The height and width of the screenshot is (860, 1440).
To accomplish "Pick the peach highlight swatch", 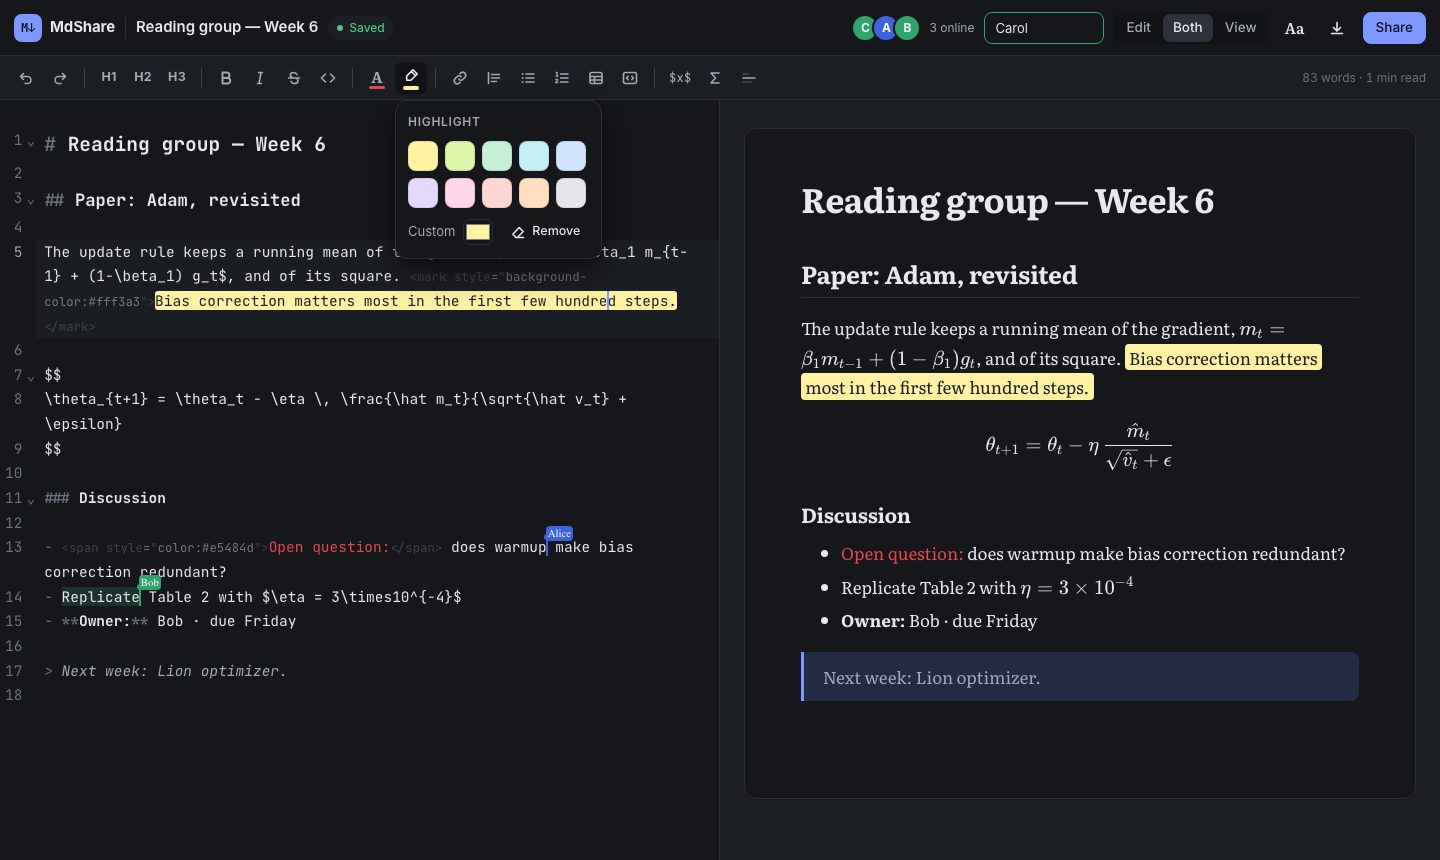I will click(534, 193).
